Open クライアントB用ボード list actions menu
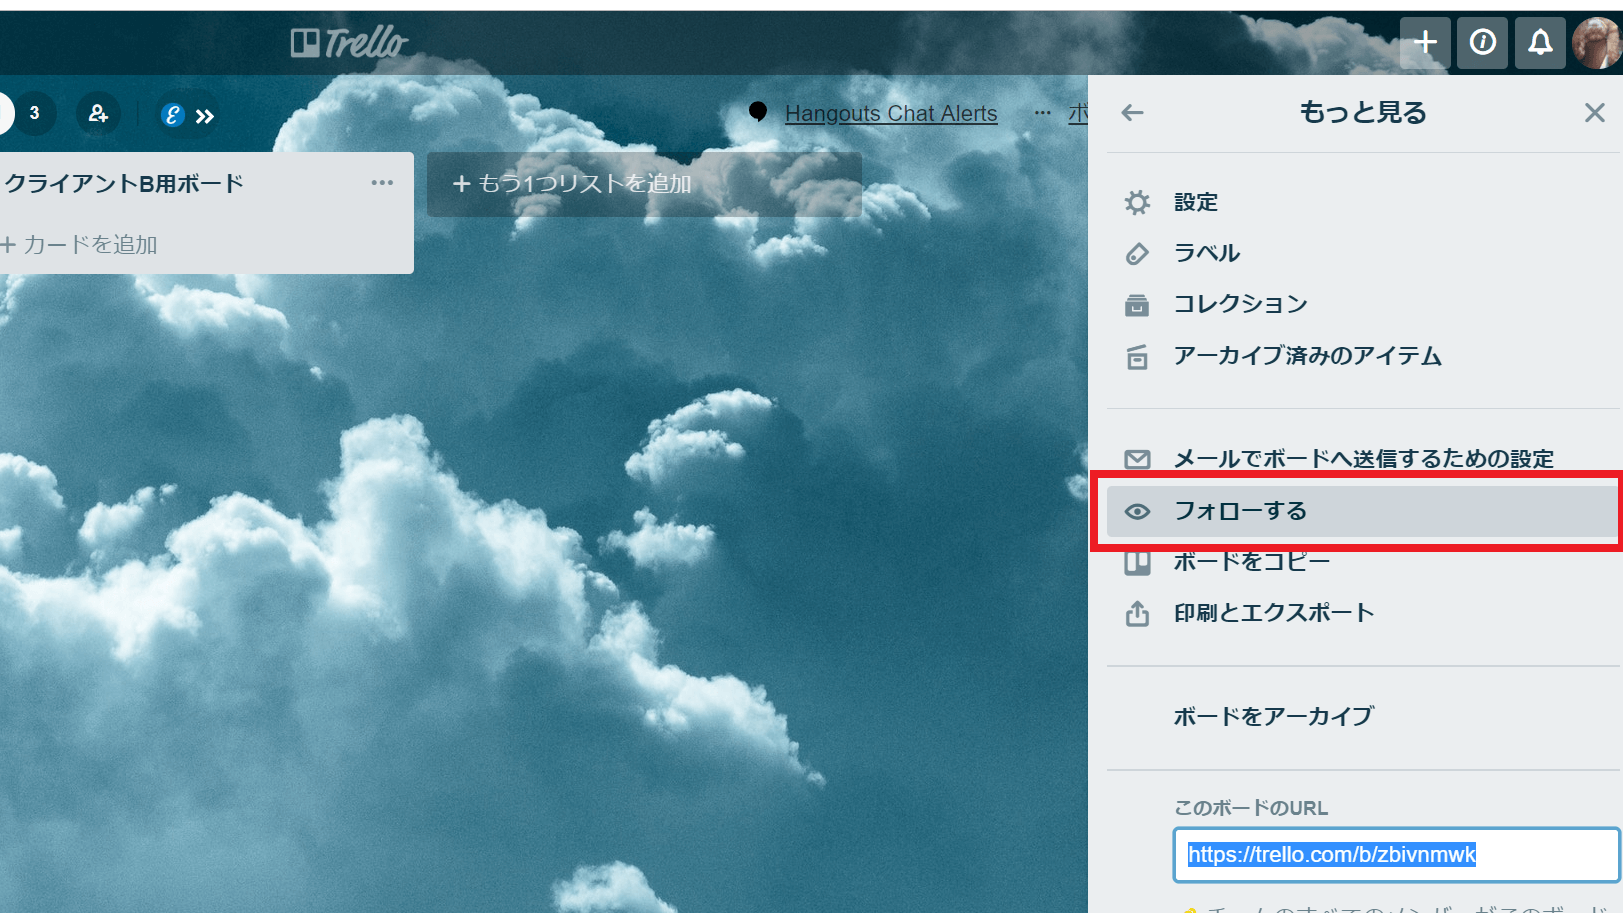The image size is (1623, 913). click(x=382, y=183)
